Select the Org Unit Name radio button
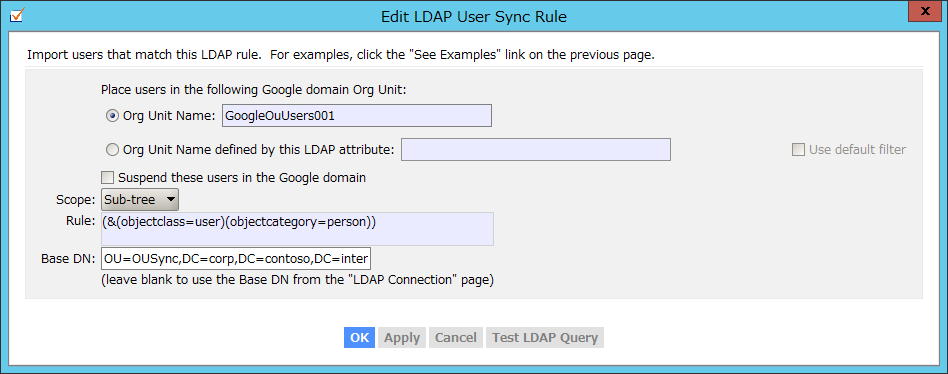This screenshot has height=374, width=948. tap(111, 116)
